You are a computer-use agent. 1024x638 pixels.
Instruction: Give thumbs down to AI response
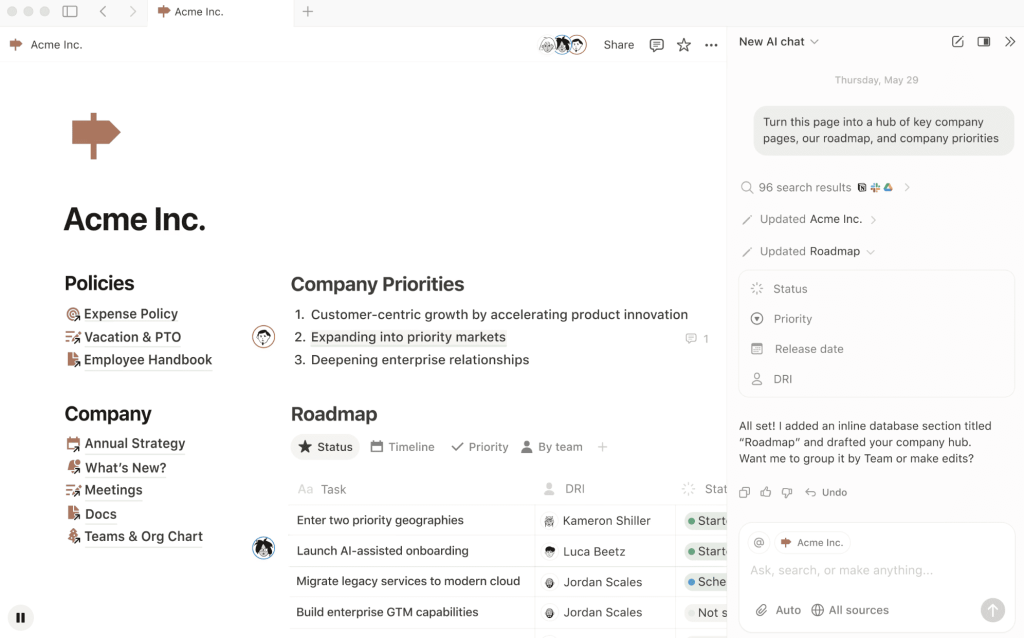[x=786, y=492]
